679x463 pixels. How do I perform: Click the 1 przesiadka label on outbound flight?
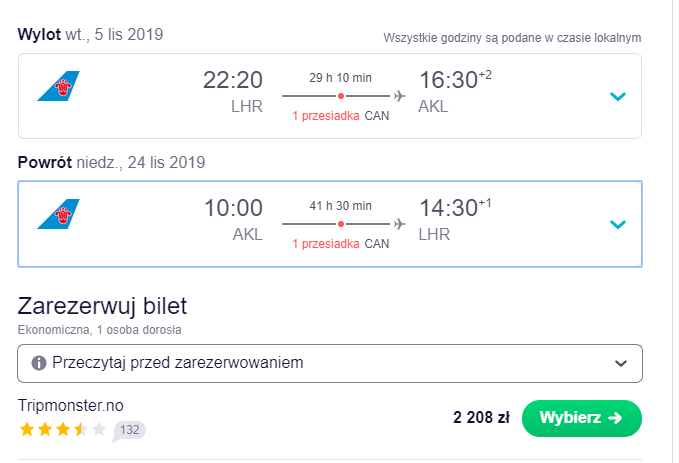[x=326, y=116]
